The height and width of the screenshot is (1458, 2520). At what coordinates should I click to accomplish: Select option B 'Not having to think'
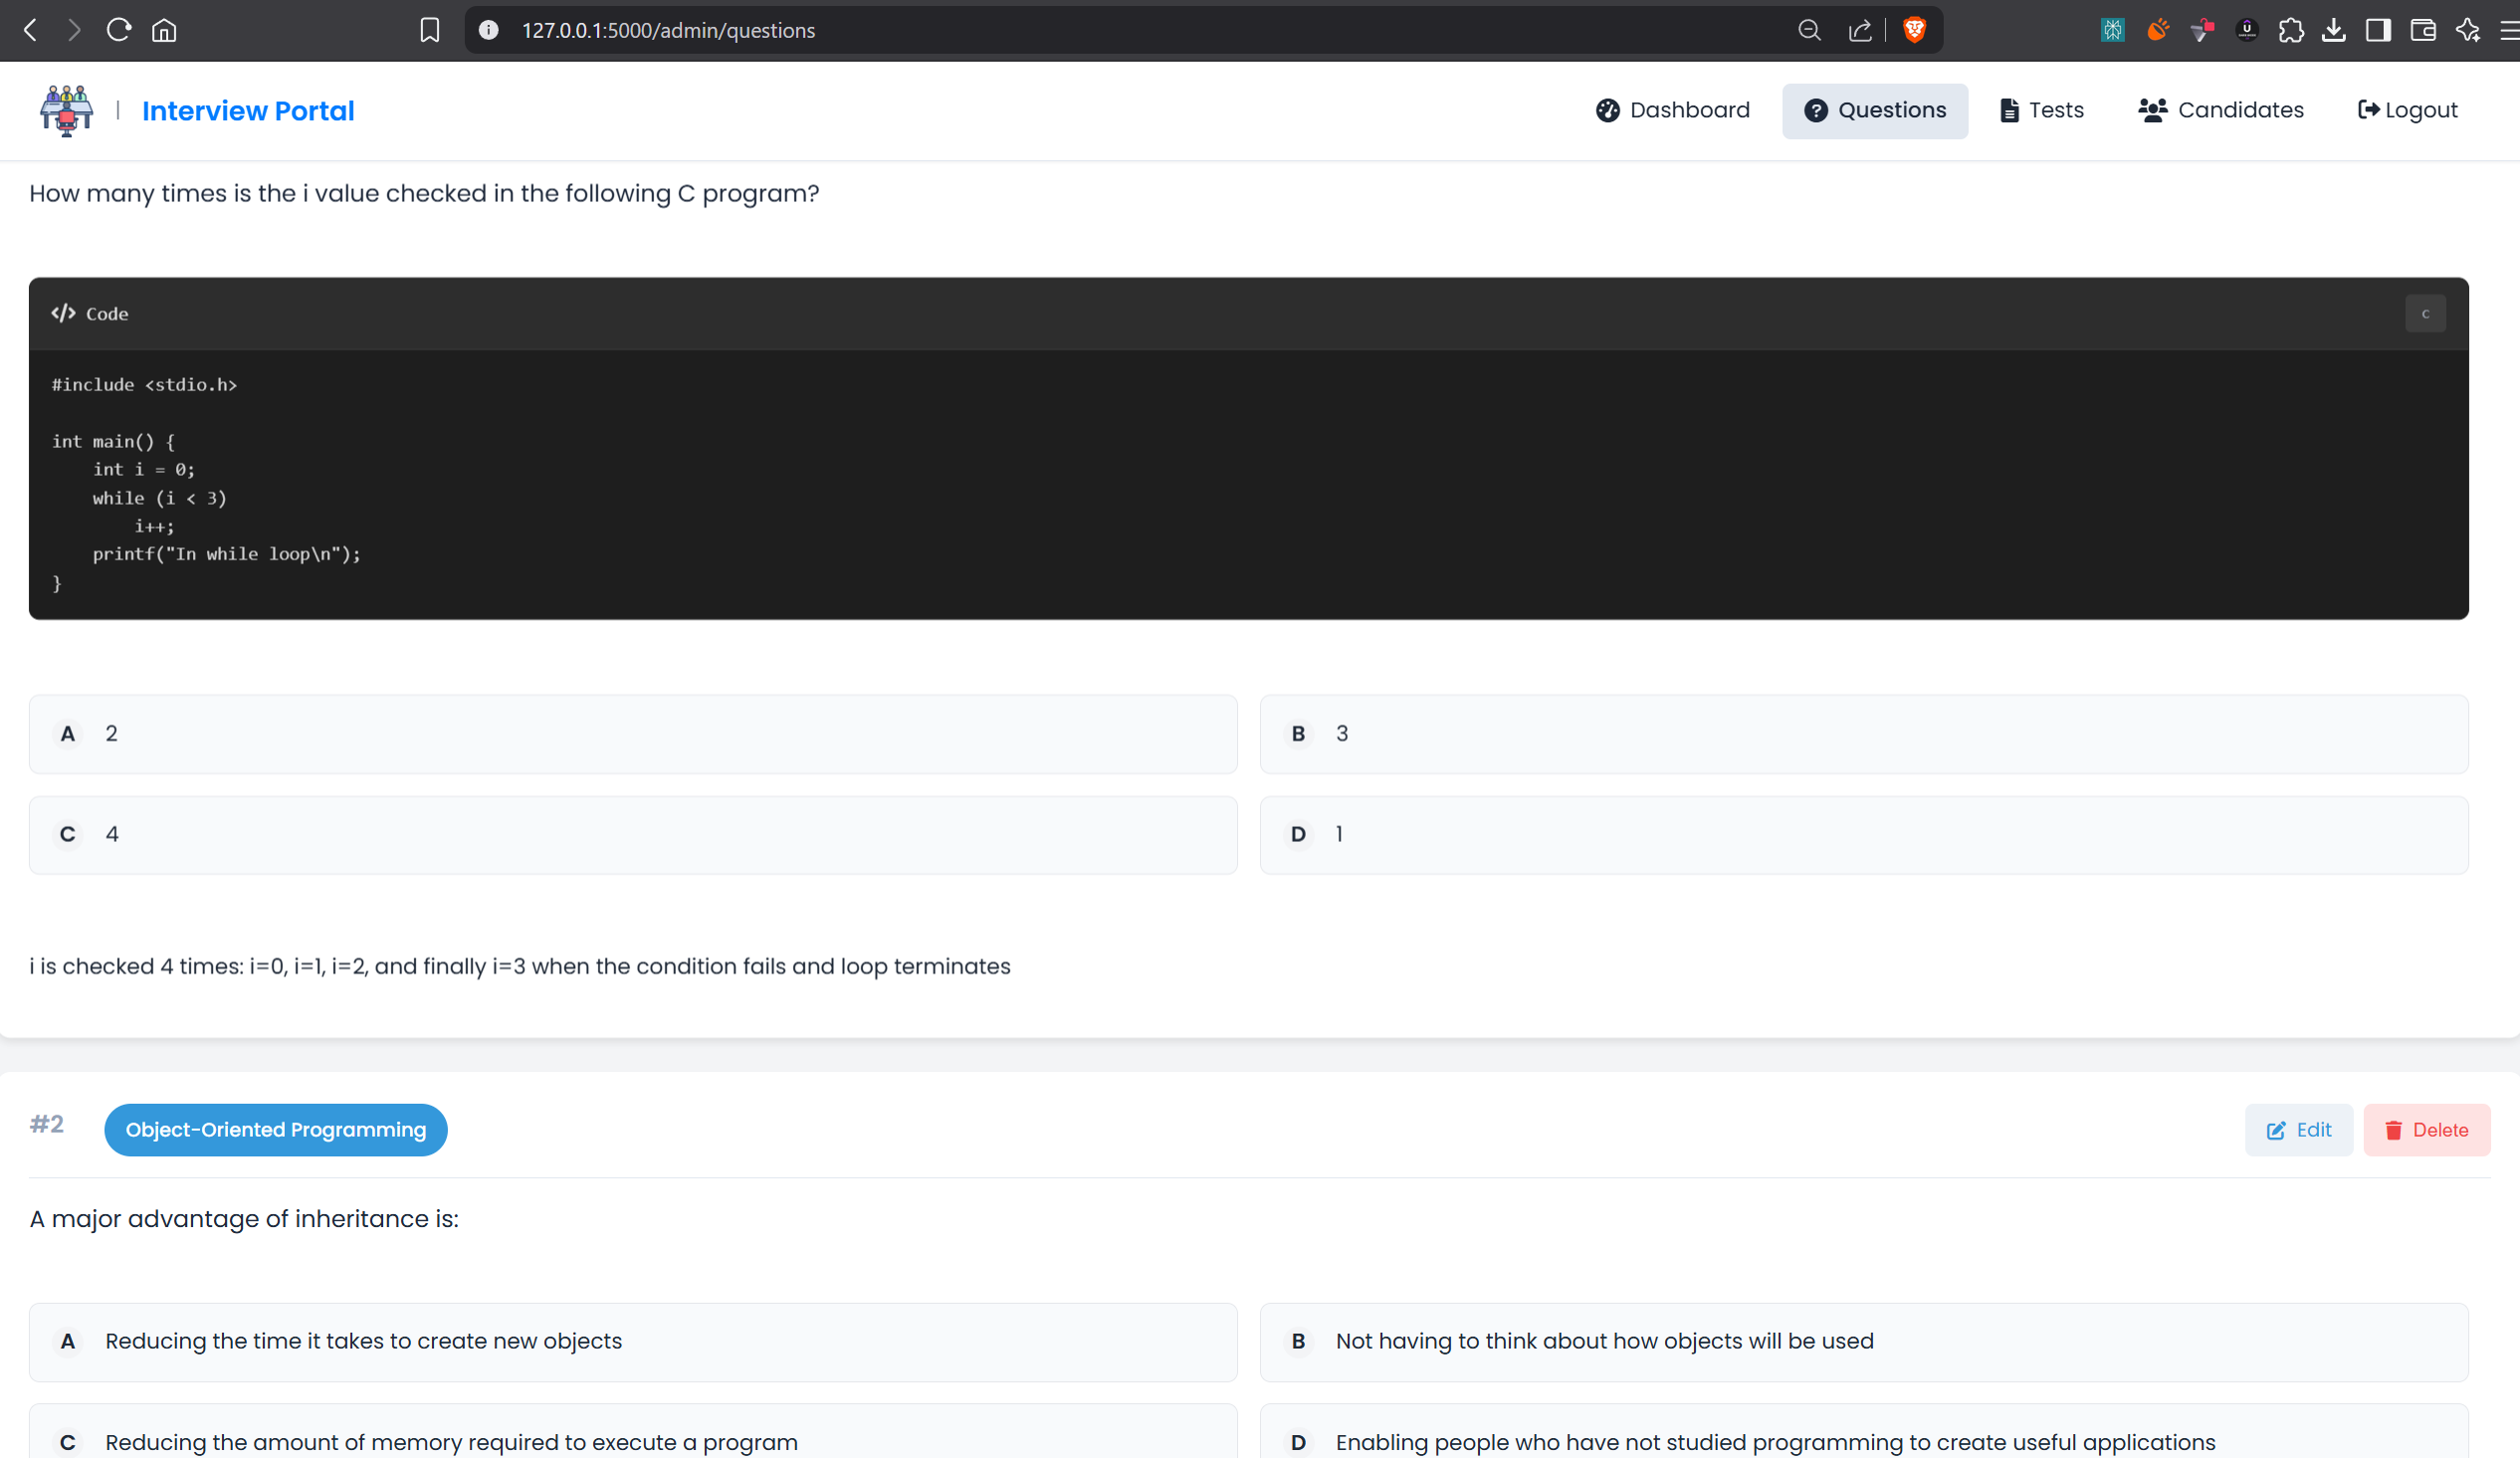click(1864, 1342)
